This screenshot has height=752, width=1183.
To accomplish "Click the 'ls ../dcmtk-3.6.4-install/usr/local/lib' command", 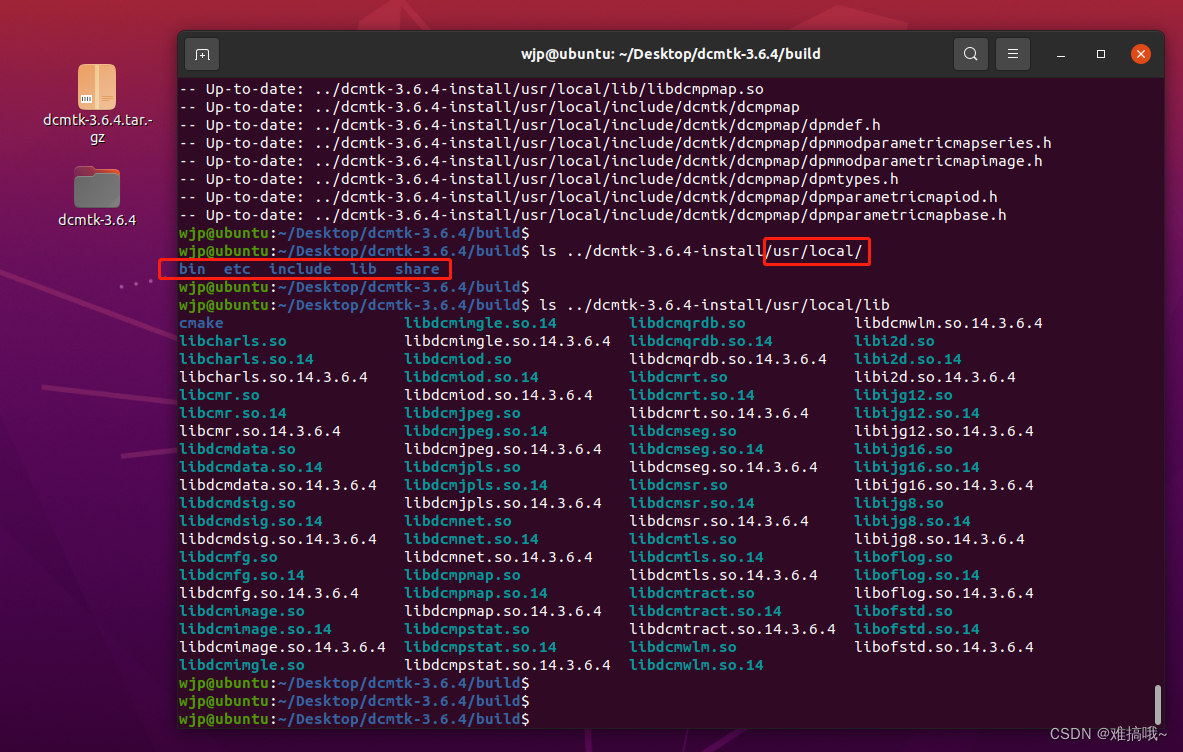I will (714, 305).
